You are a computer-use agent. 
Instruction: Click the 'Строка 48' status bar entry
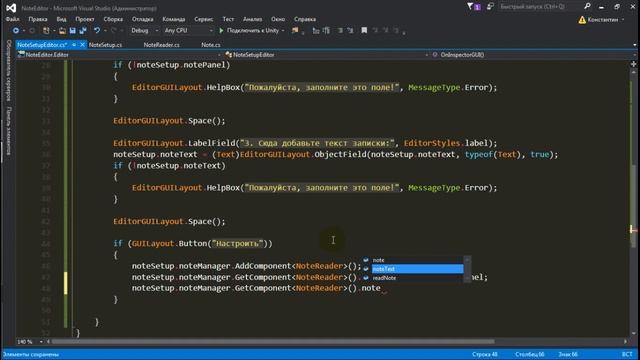[x=484, y=354]
